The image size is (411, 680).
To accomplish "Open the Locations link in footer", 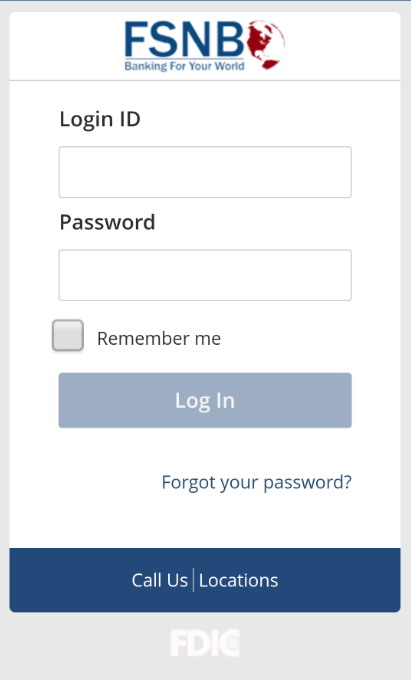I will 238,580.
